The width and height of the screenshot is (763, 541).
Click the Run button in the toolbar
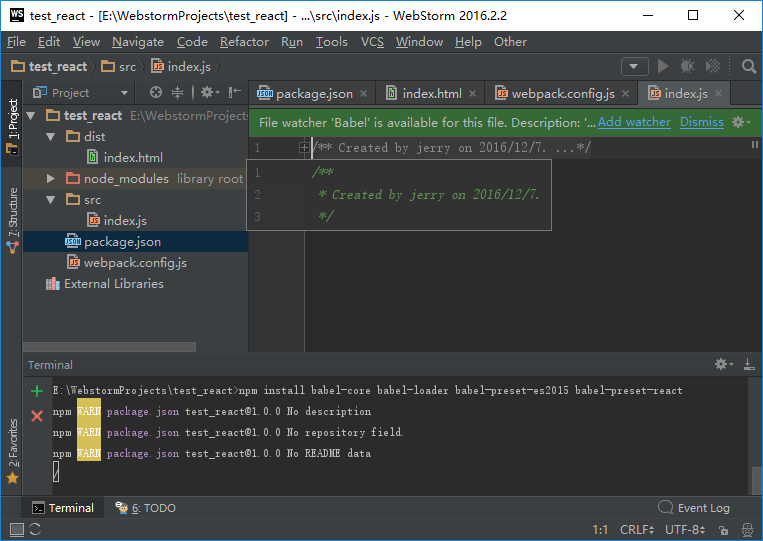(662, 66)
